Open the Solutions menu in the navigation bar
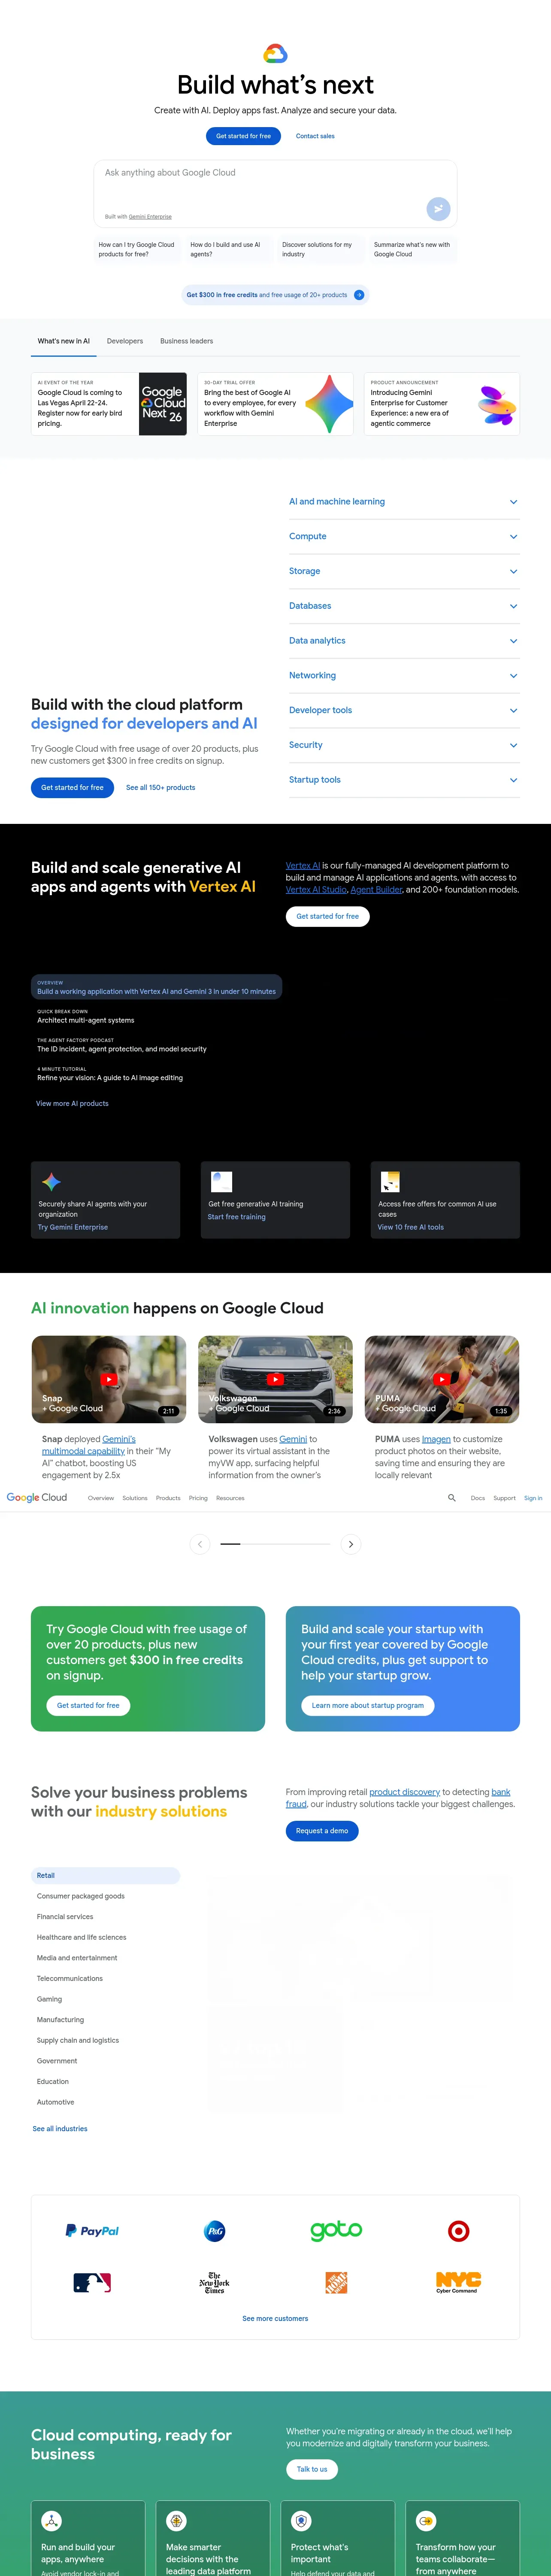The width and height of the screenshot is (551, 2576). [x=135, y=1498]
